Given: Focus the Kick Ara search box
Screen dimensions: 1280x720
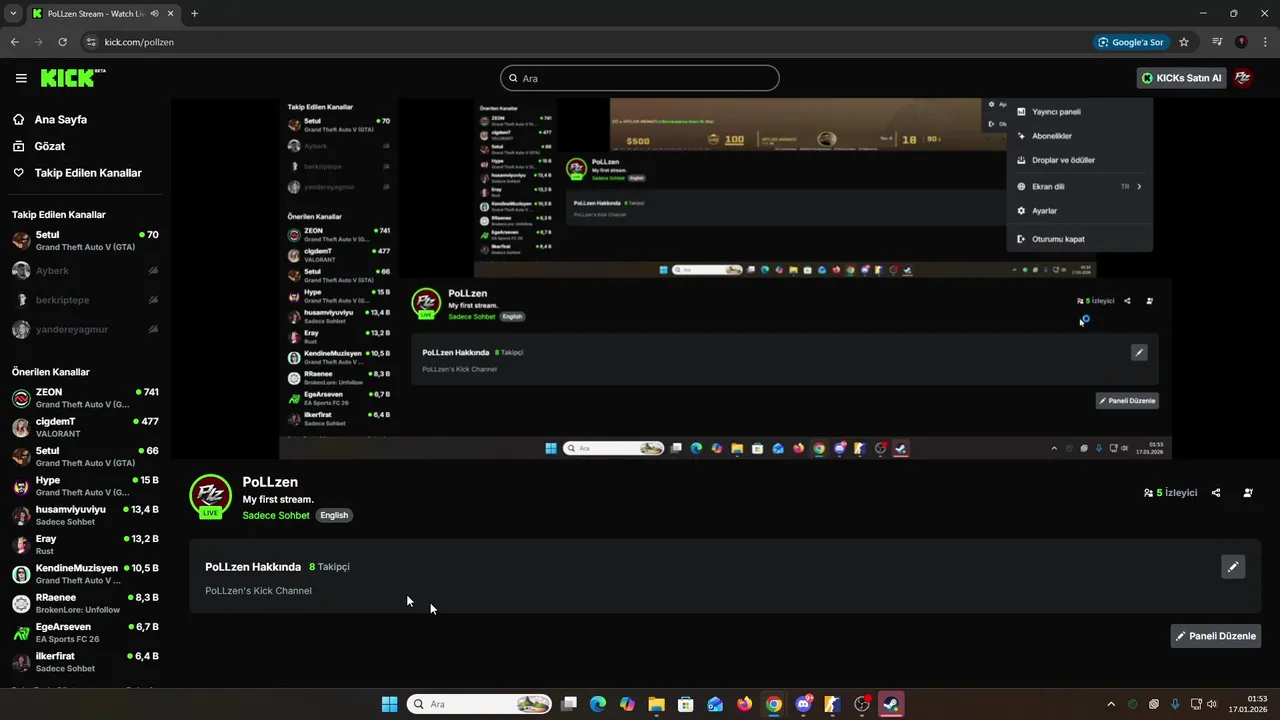Looking at the screenshot, I should click(640, 78).
